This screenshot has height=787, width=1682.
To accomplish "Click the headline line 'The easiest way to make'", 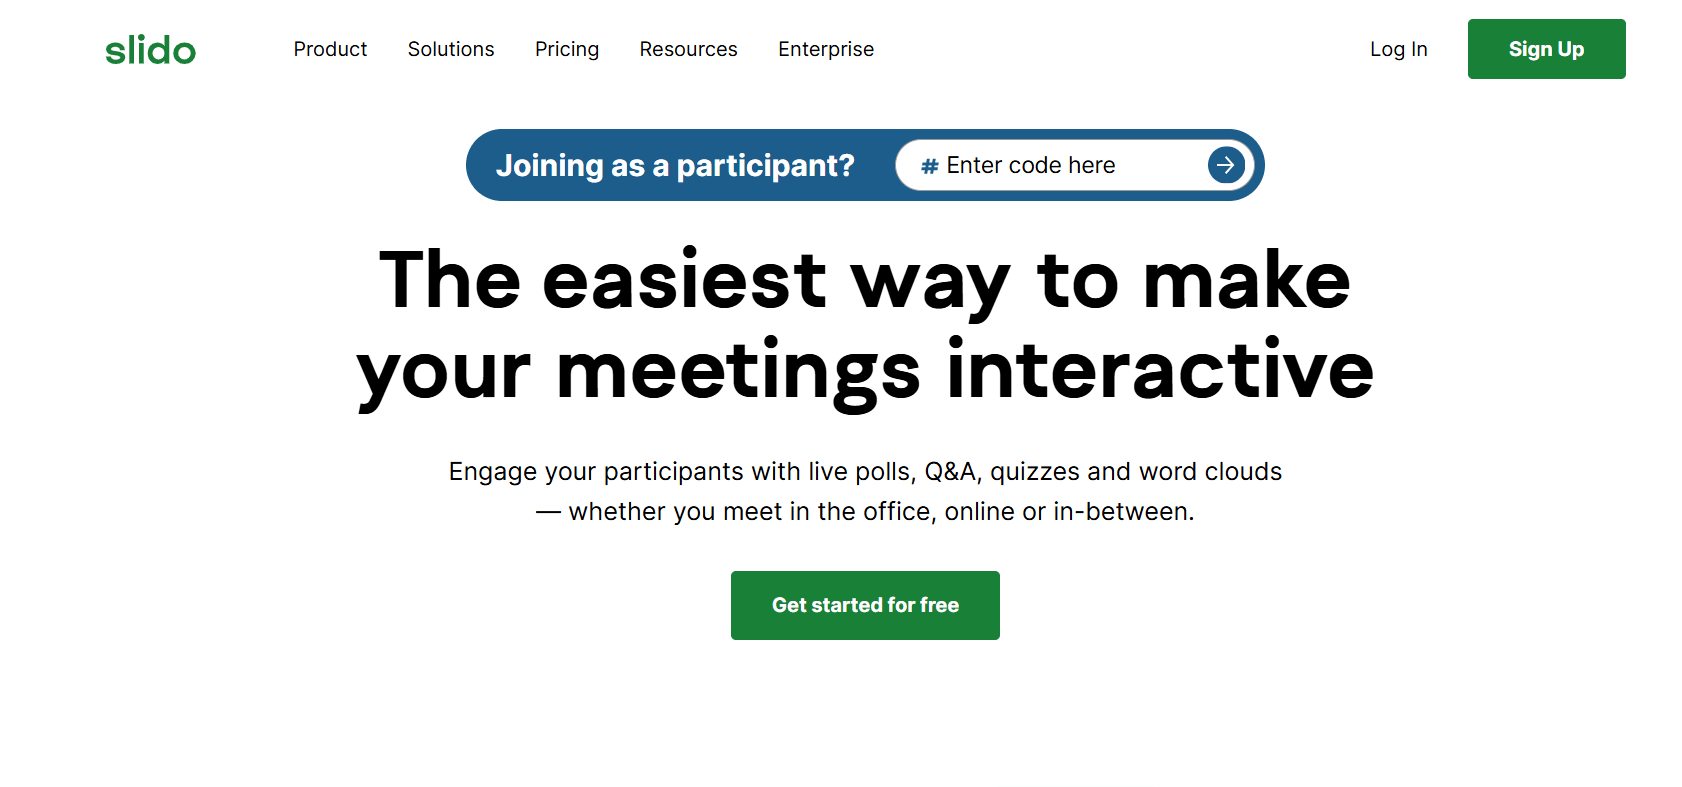I will pyautogui.click(x=865, y=281).
